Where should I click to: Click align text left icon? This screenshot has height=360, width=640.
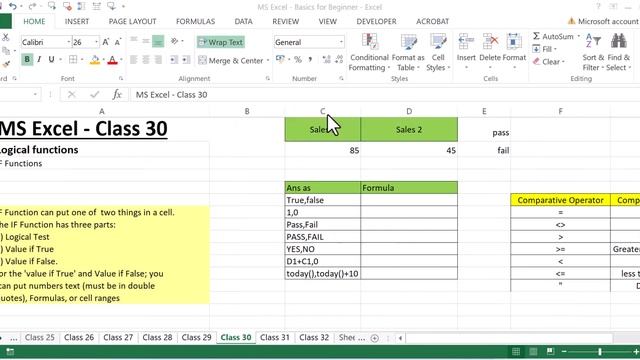(133, 60)
